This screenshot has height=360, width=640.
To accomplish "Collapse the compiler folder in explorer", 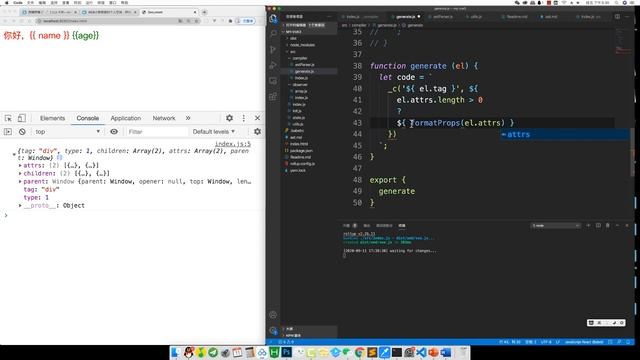I will coord(299,58).
